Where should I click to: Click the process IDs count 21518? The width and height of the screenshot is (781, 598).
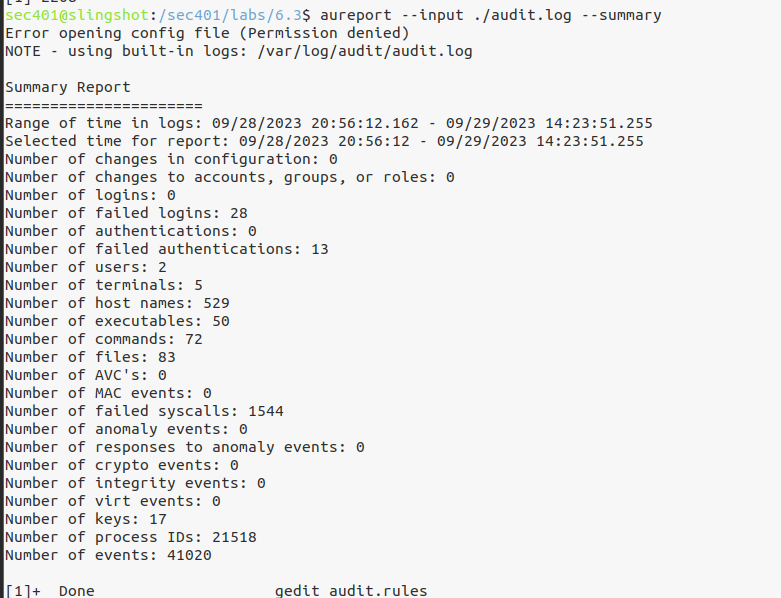coord(234,537)
